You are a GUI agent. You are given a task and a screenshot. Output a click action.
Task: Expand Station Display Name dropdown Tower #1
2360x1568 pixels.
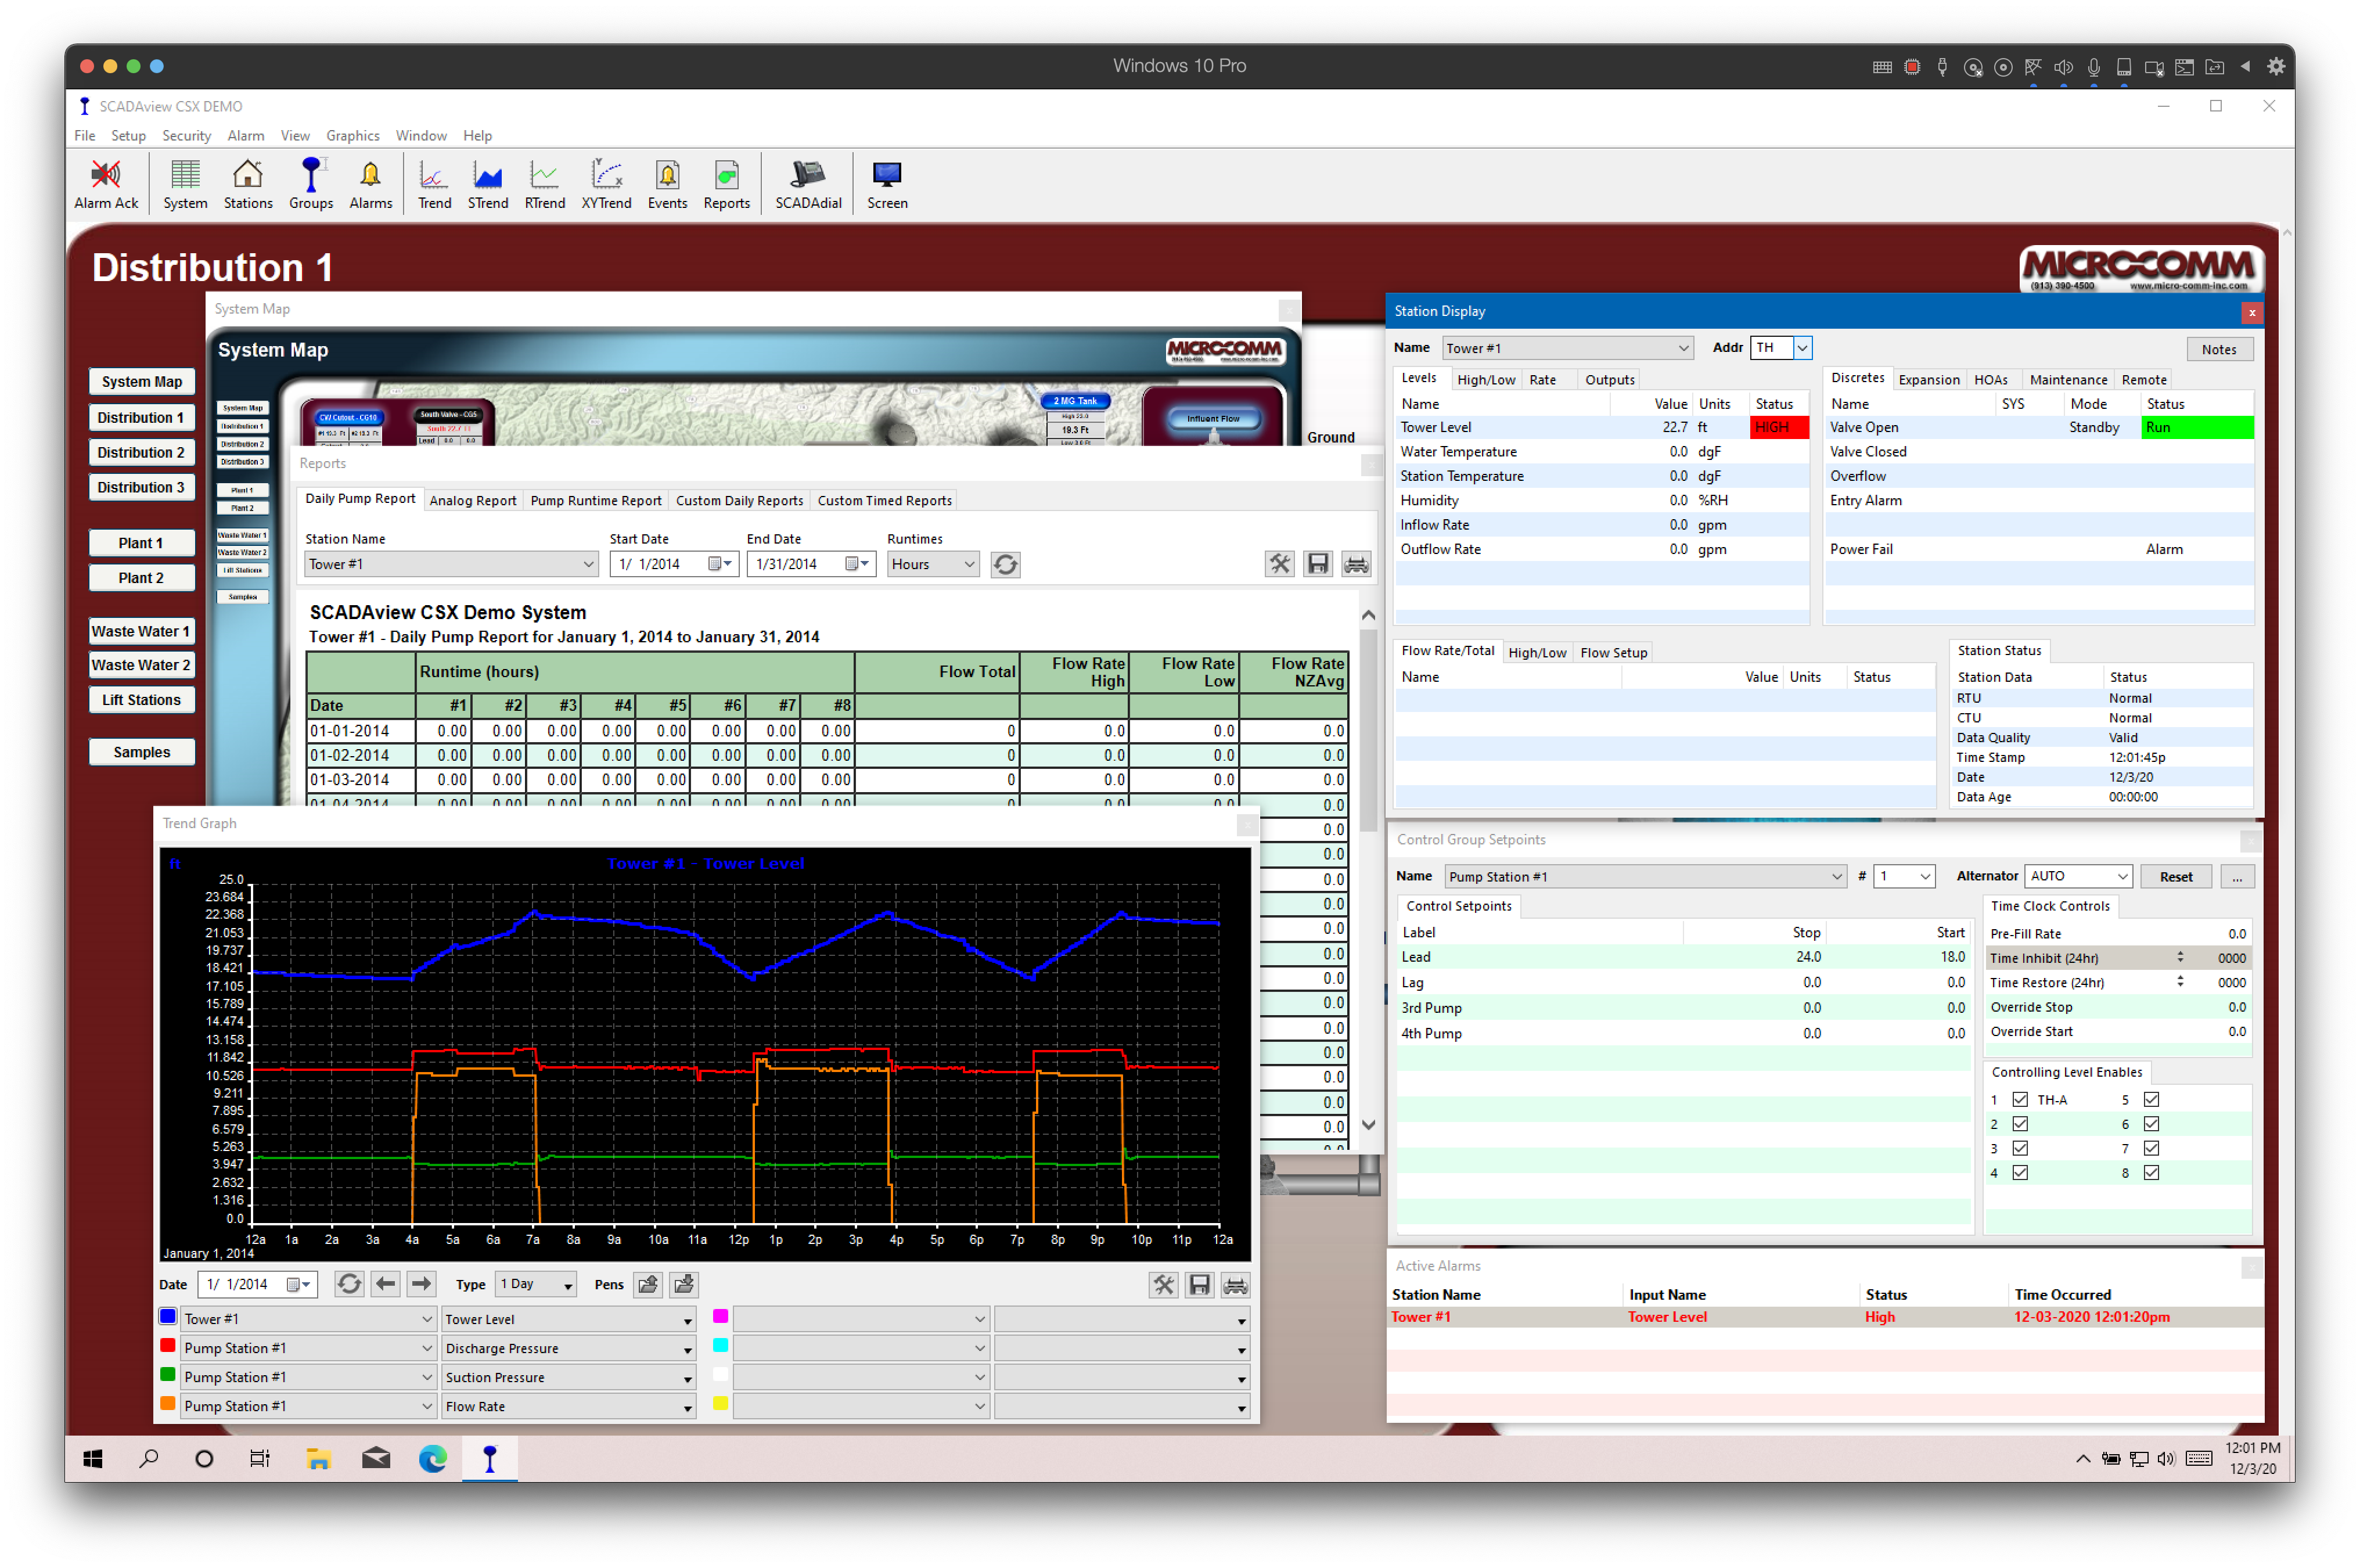pos(1567,348)
